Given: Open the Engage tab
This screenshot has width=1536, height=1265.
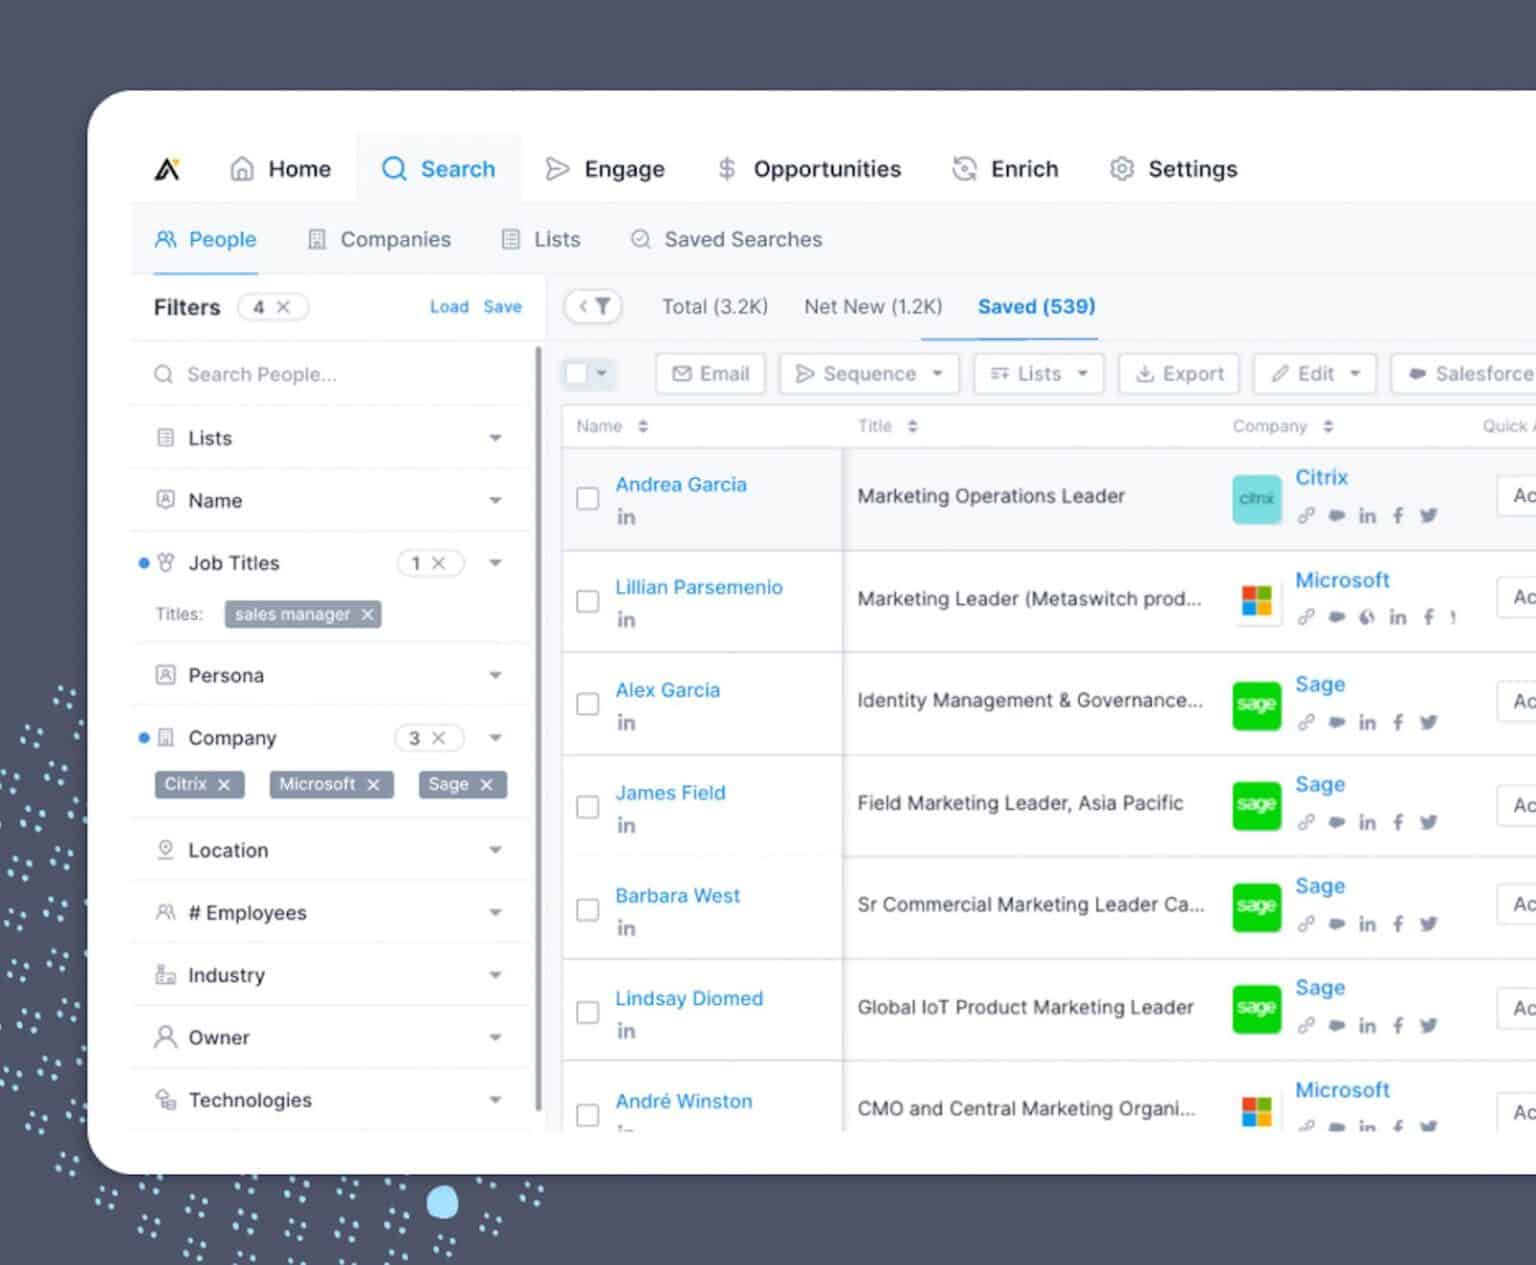Looking at the screenshot, I should (605, 169).
